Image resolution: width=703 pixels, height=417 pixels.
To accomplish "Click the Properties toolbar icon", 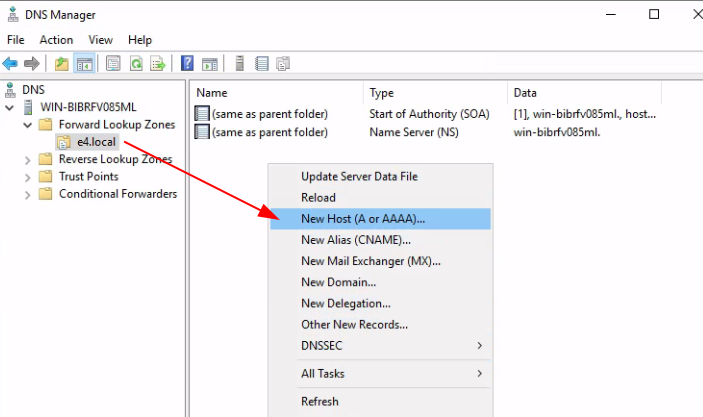I will point(113,64).
